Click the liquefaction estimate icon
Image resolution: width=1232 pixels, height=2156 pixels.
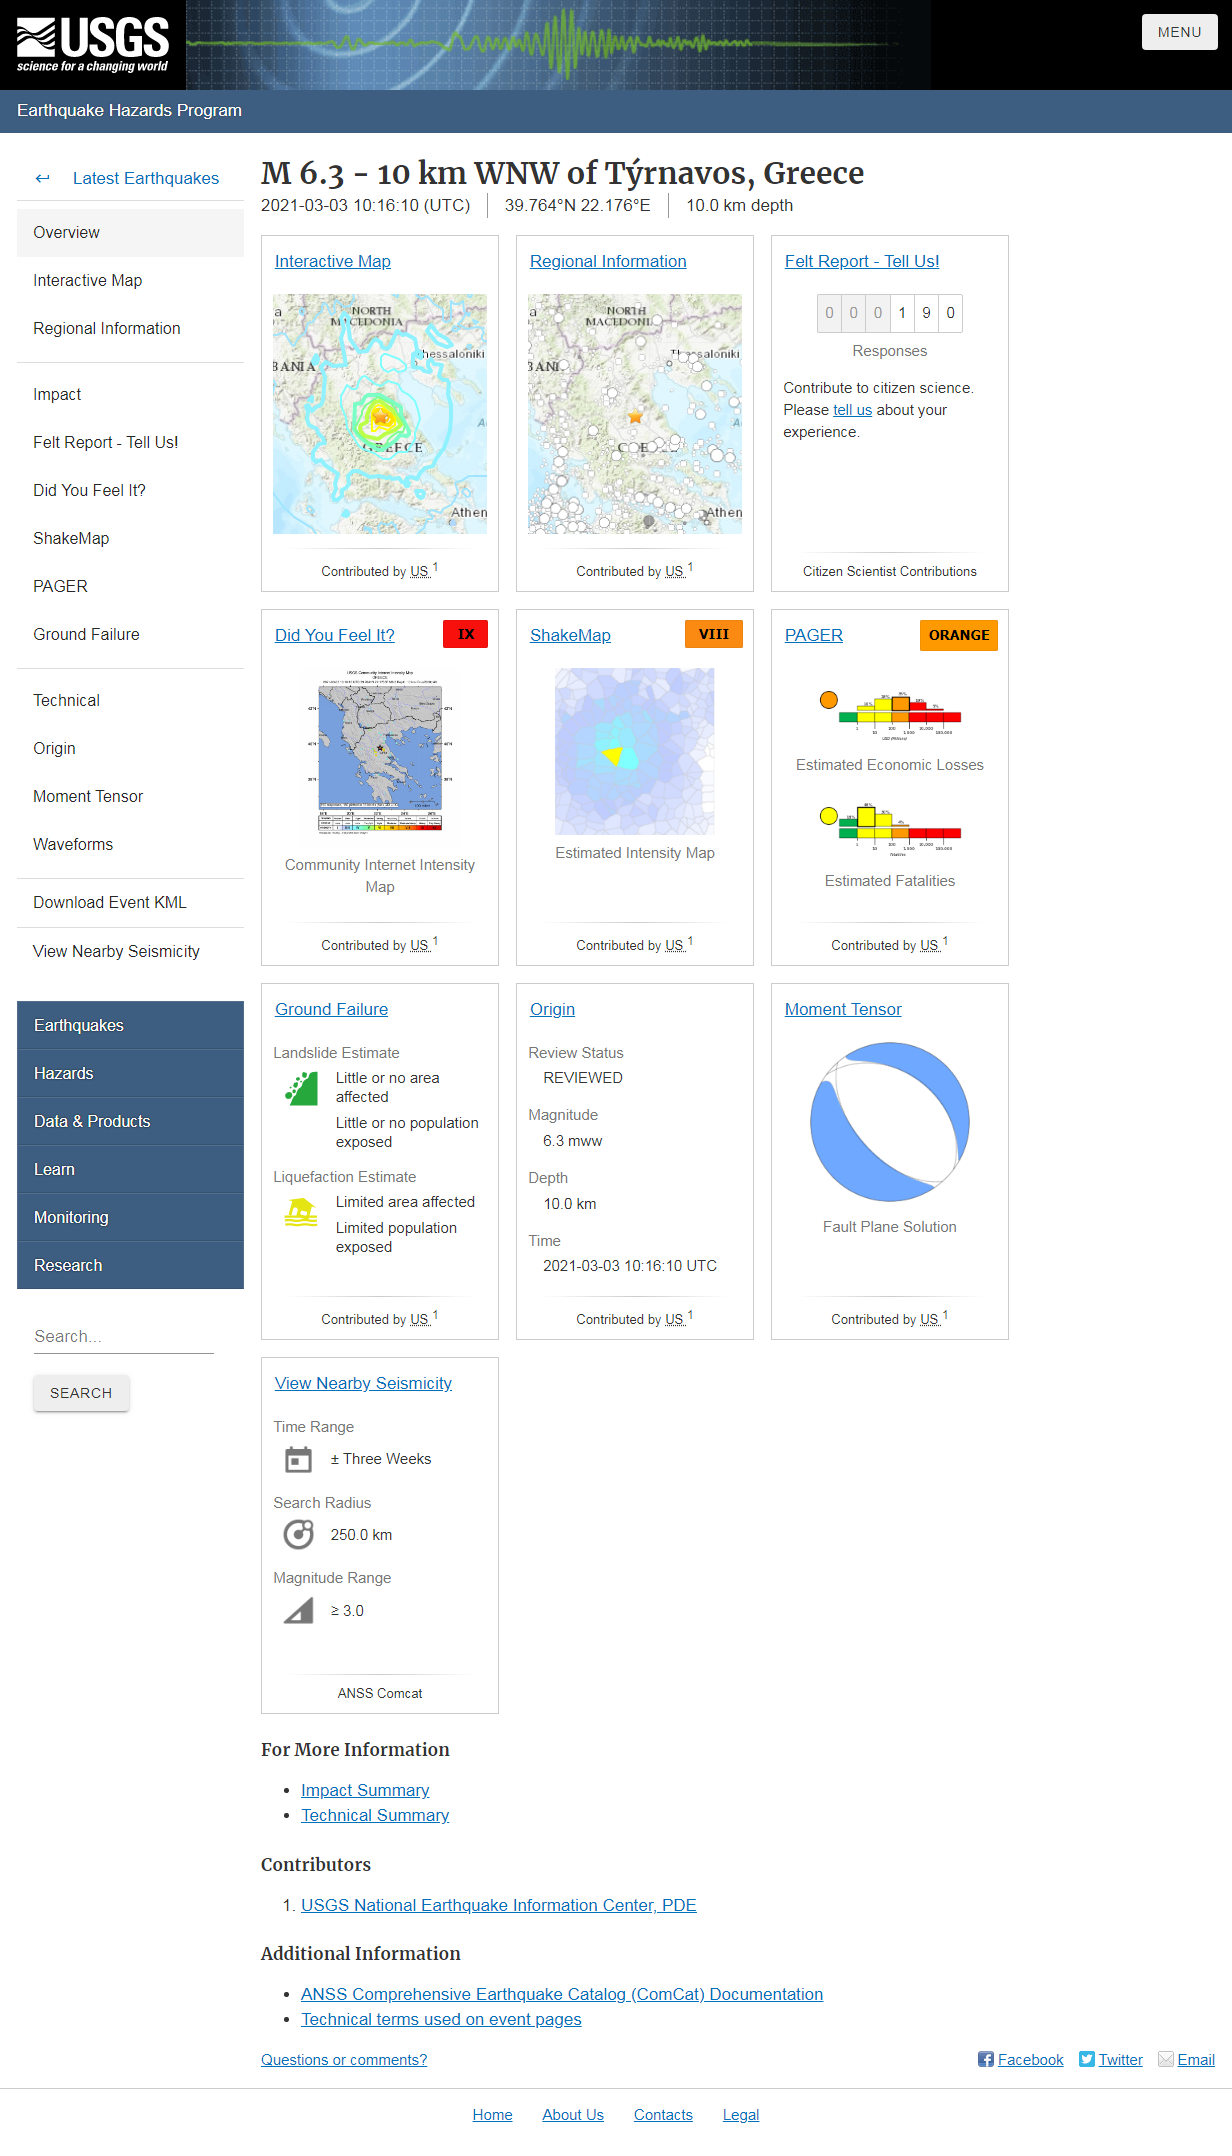point(301,1212)
